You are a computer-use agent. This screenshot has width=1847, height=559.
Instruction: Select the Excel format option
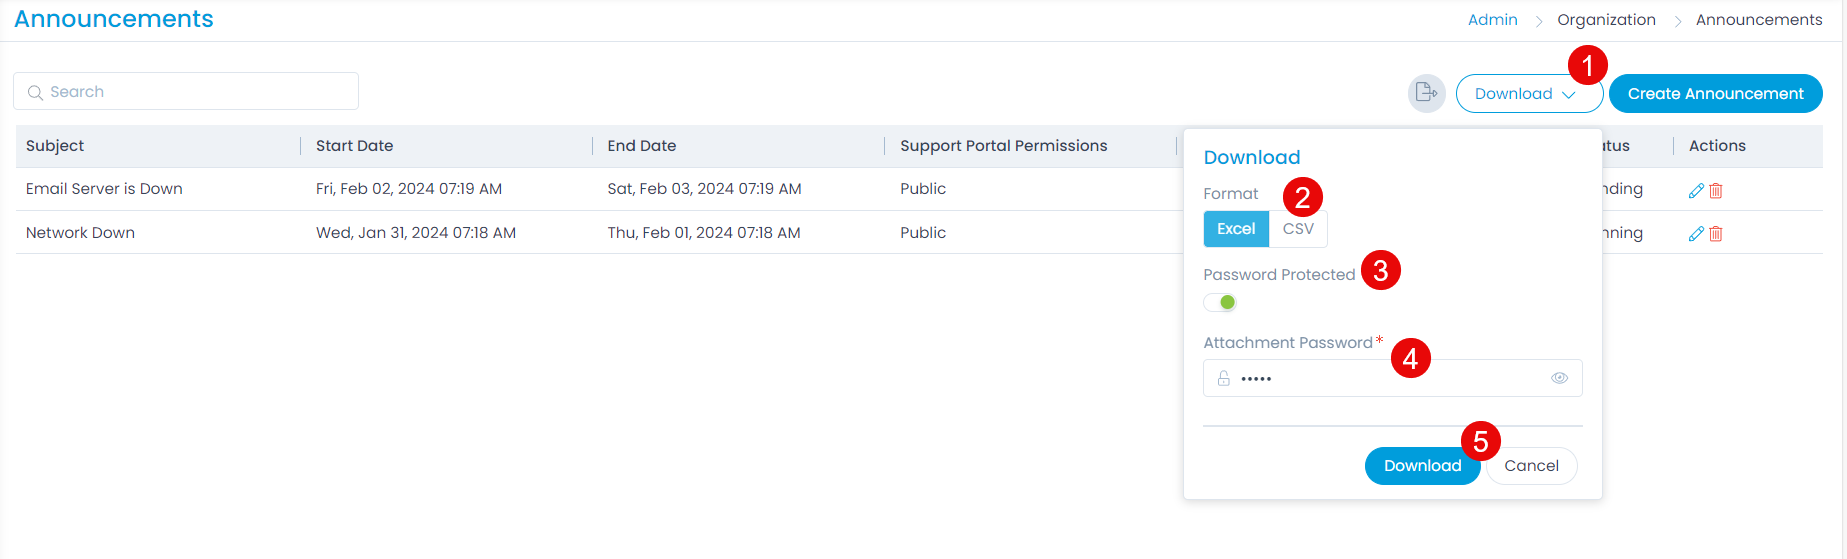point(1236,229)
